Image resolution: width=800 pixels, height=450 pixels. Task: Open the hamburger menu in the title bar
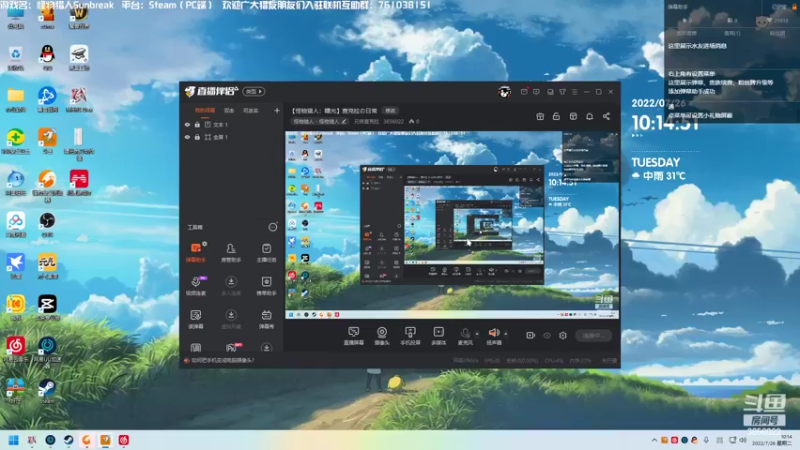574,92
